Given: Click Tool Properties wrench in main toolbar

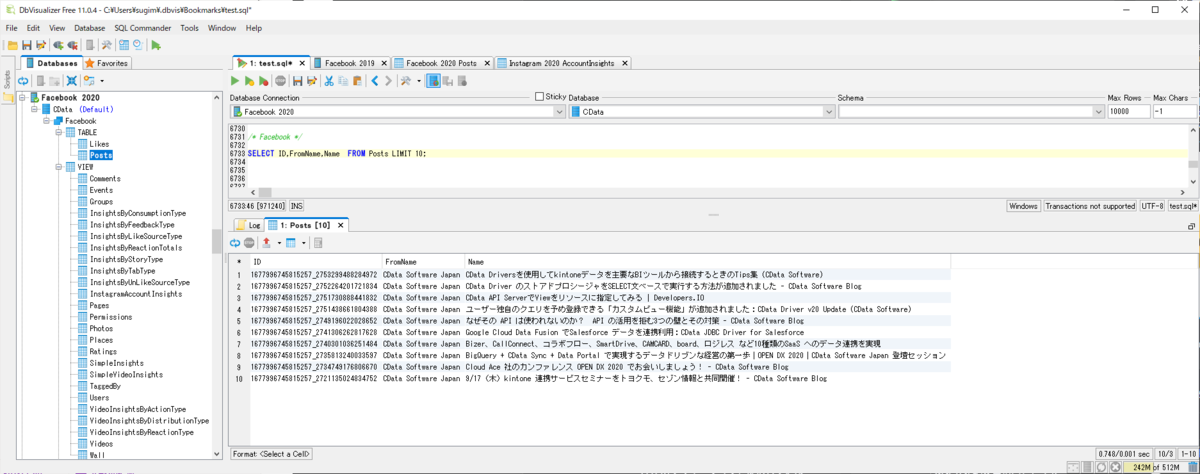Looking at the screenshot, I should point(106,45).
